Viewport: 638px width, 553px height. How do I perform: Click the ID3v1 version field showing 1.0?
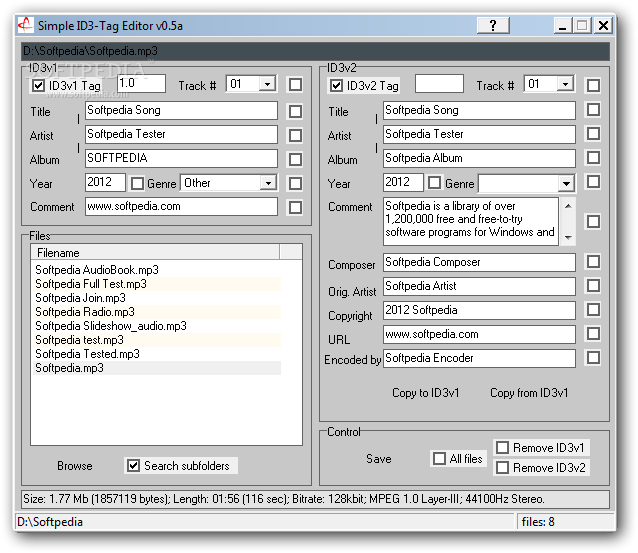click(141, 83)
